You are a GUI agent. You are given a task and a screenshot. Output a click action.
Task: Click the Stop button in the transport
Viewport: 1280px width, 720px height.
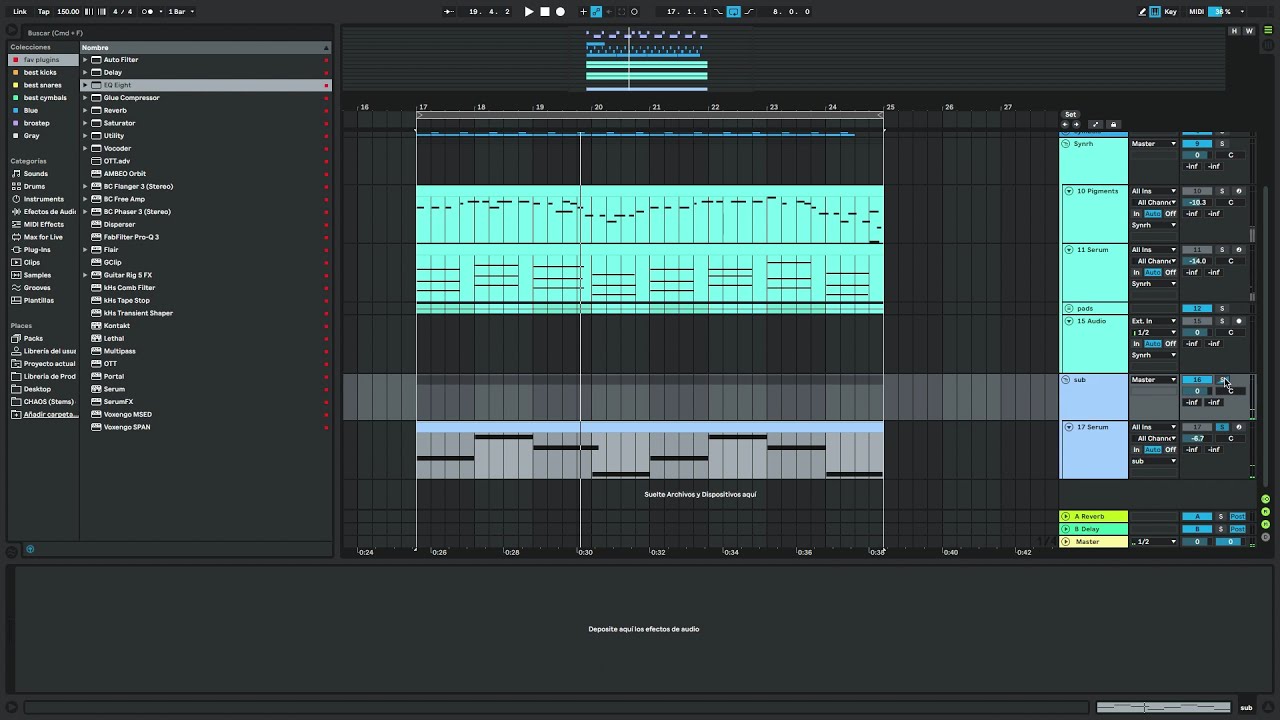545,12
